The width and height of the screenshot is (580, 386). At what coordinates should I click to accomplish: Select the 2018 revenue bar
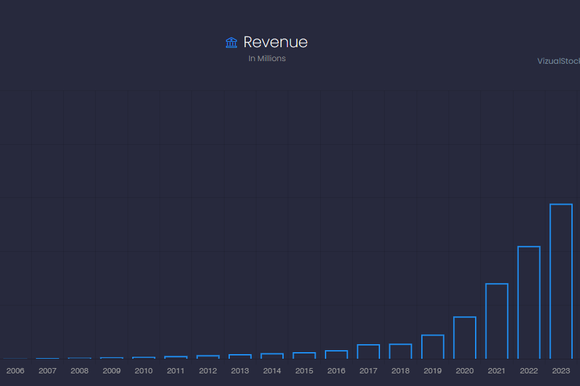click(x=400, y=351)
